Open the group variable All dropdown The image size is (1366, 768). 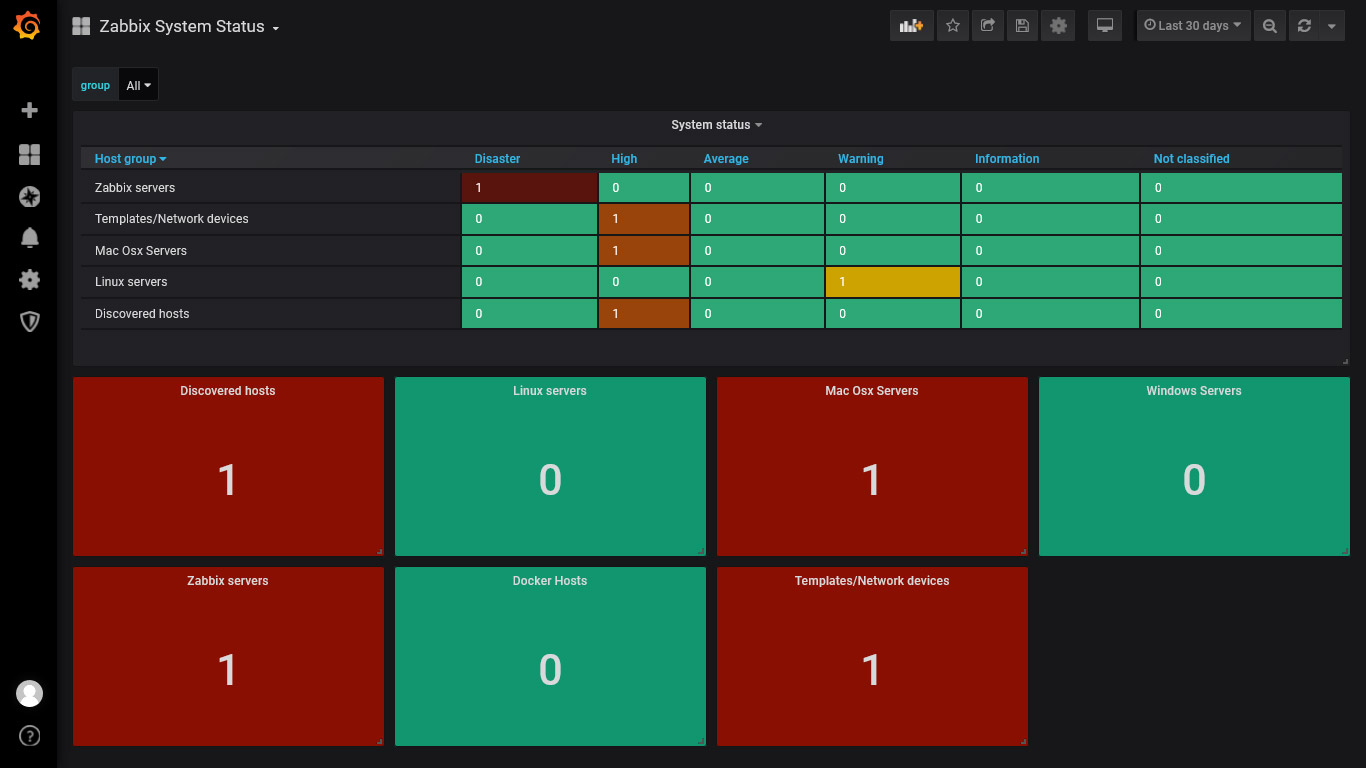[138, 85]
